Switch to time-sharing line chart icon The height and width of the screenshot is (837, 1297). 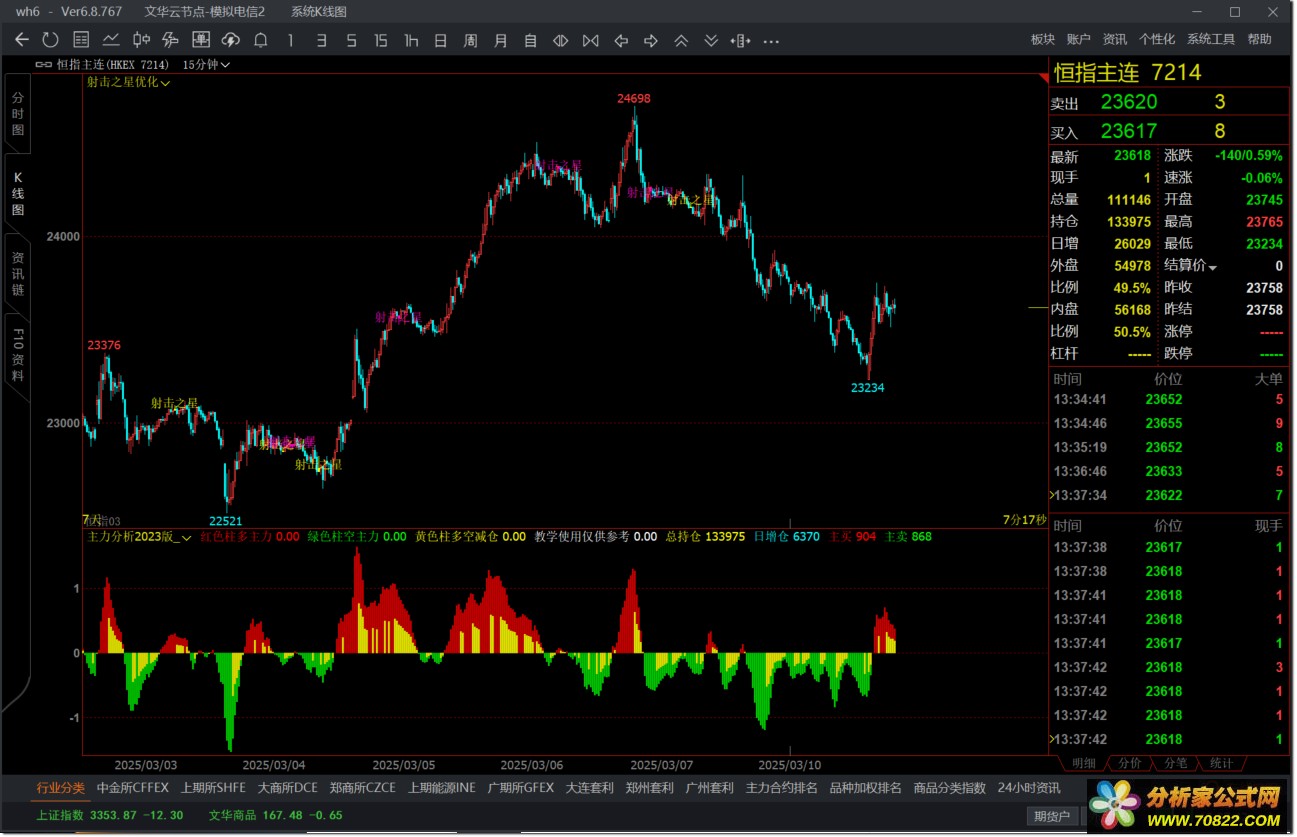(111, 40)
